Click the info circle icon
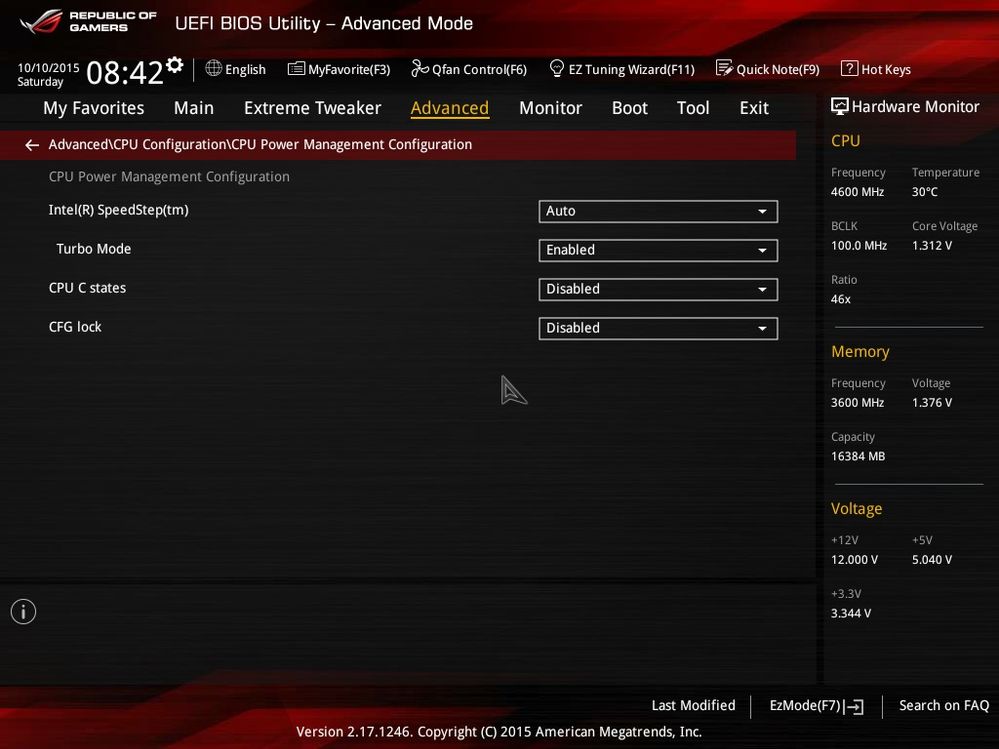The height and width of the screenshot is (749, 999). [24, 611]
